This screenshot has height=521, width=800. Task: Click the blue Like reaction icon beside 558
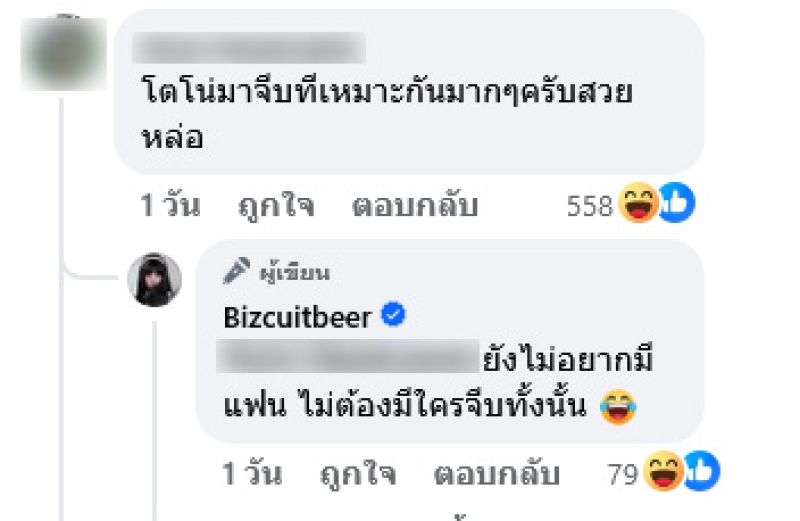pyautogui.click(x=677, y=203)
